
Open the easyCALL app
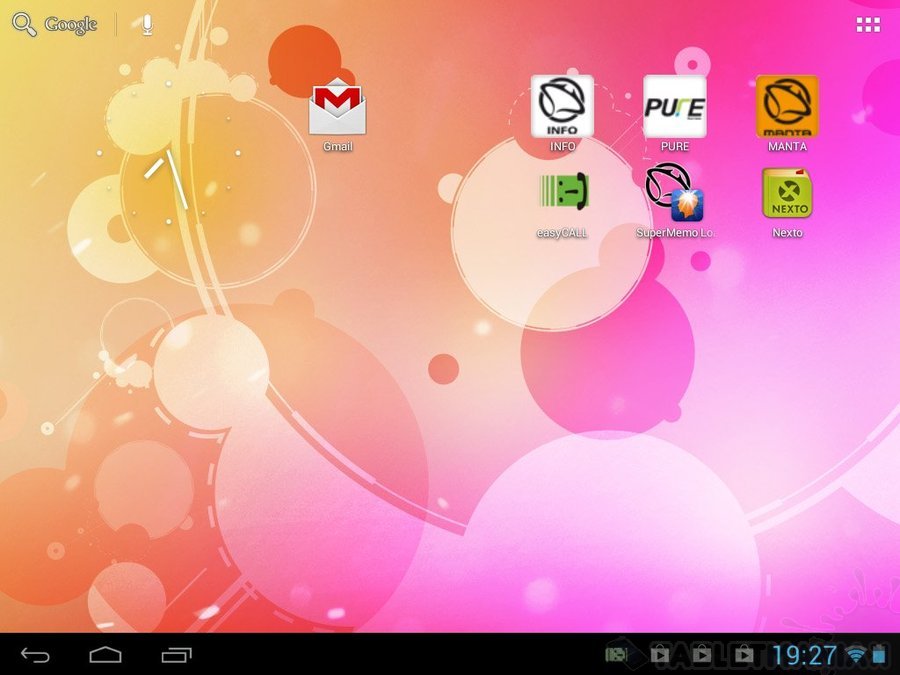(x=562, y=193)
